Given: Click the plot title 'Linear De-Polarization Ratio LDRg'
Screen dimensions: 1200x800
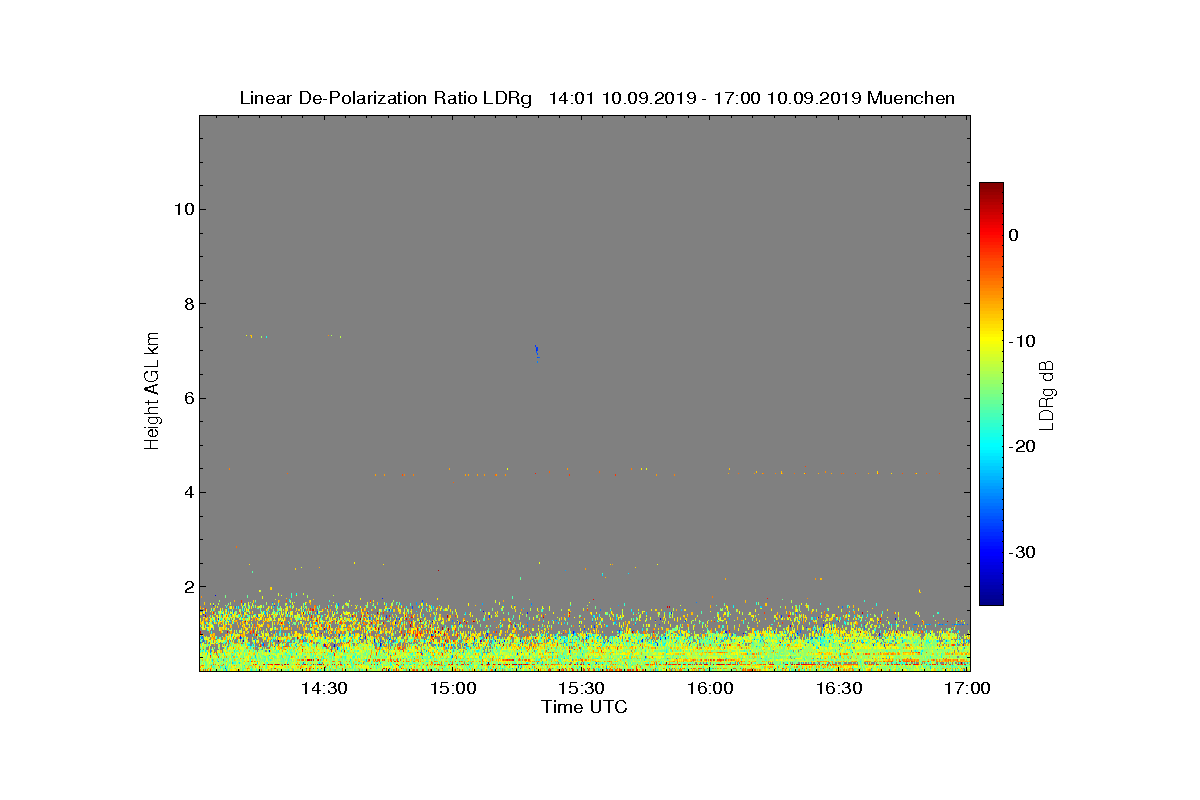Looking at the screenshot, I should click(x=386, y=98).
